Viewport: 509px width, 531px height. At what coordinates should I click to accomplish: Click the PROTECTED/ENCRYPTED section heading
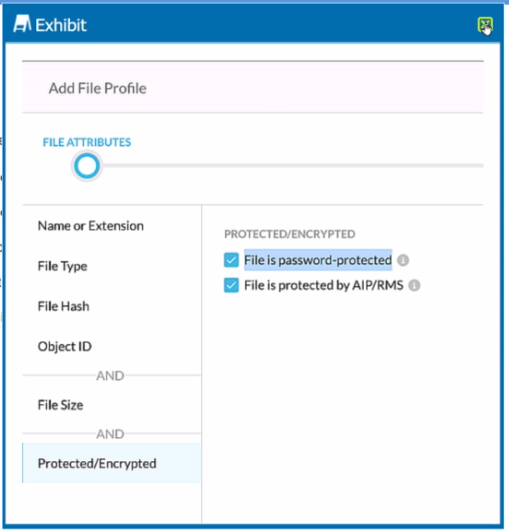click(290, 234)
